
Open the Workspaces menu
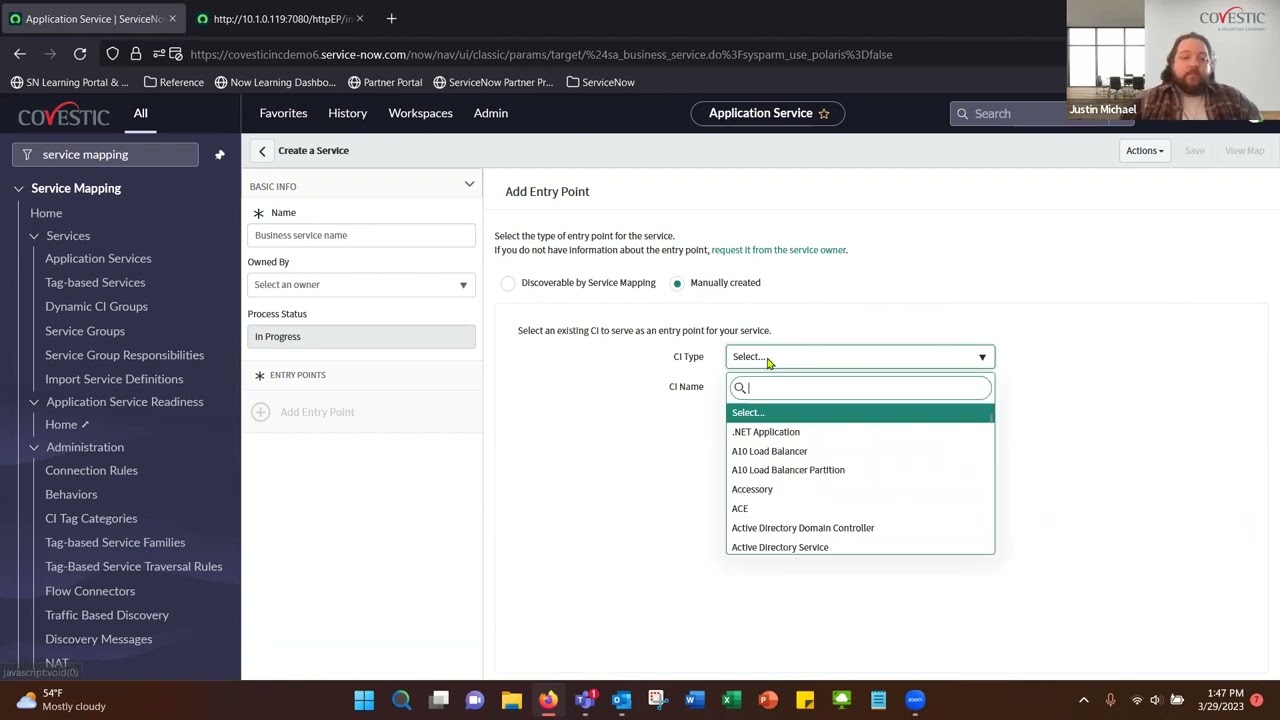point(420,113)
